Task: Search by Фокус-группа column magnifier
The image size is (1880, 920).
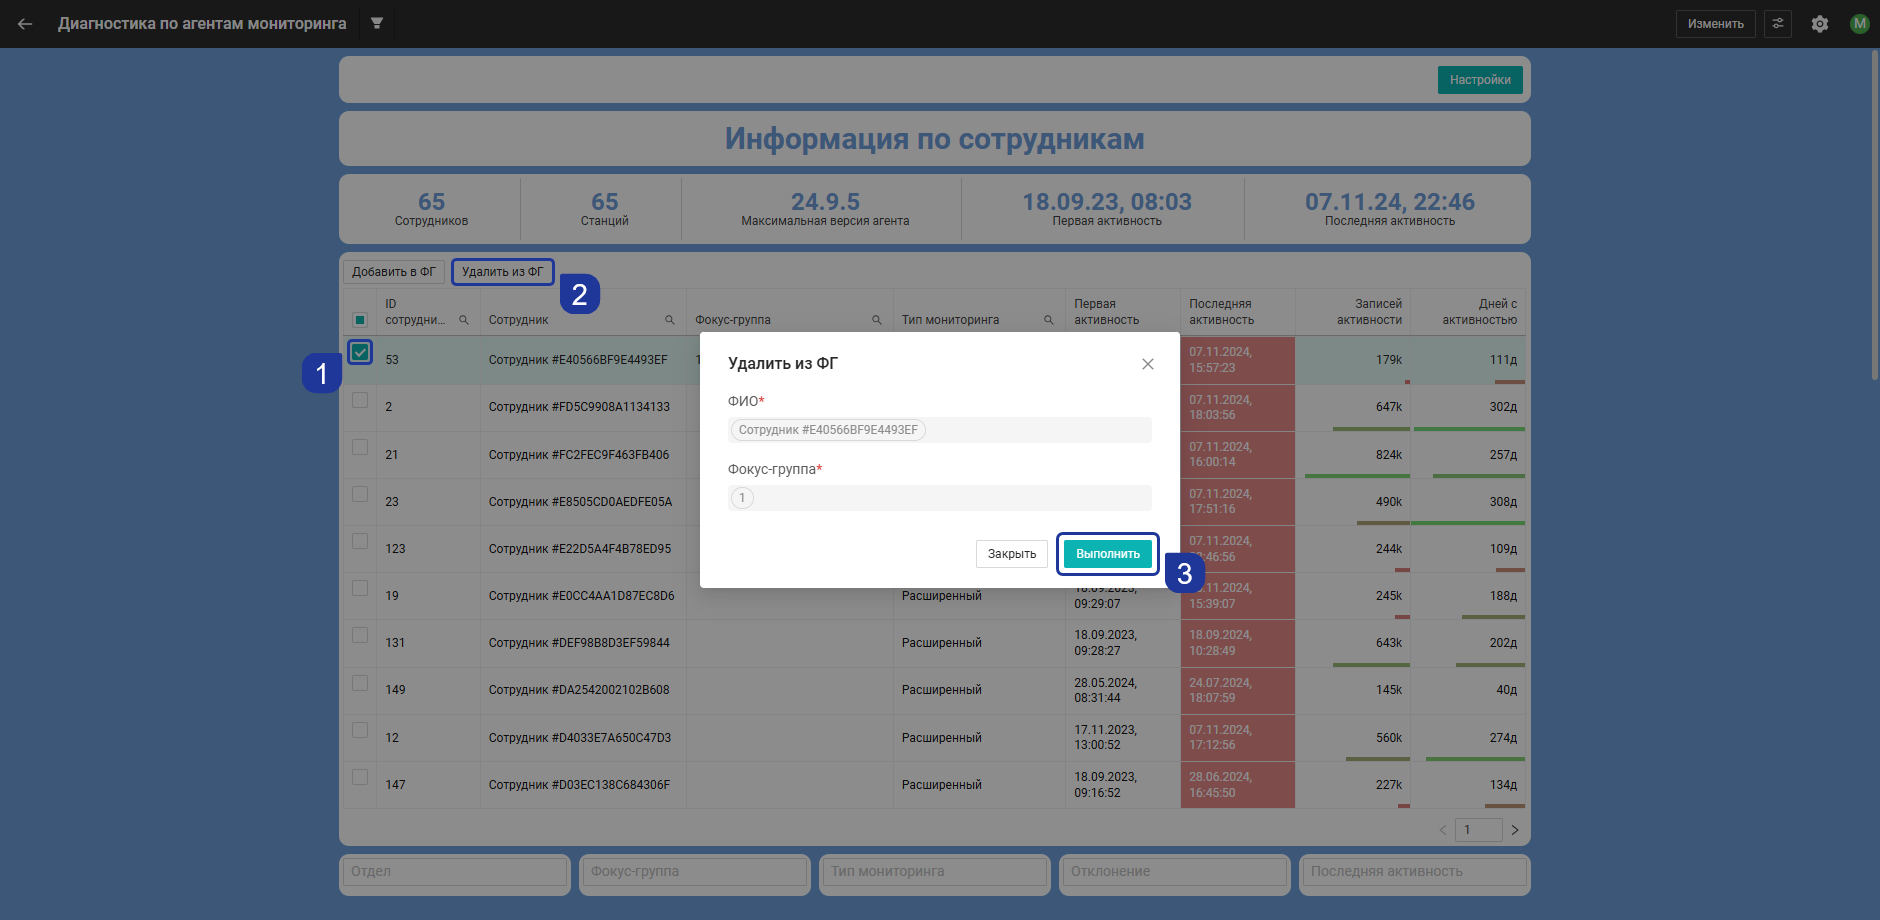Action: (x=877, y=320)
